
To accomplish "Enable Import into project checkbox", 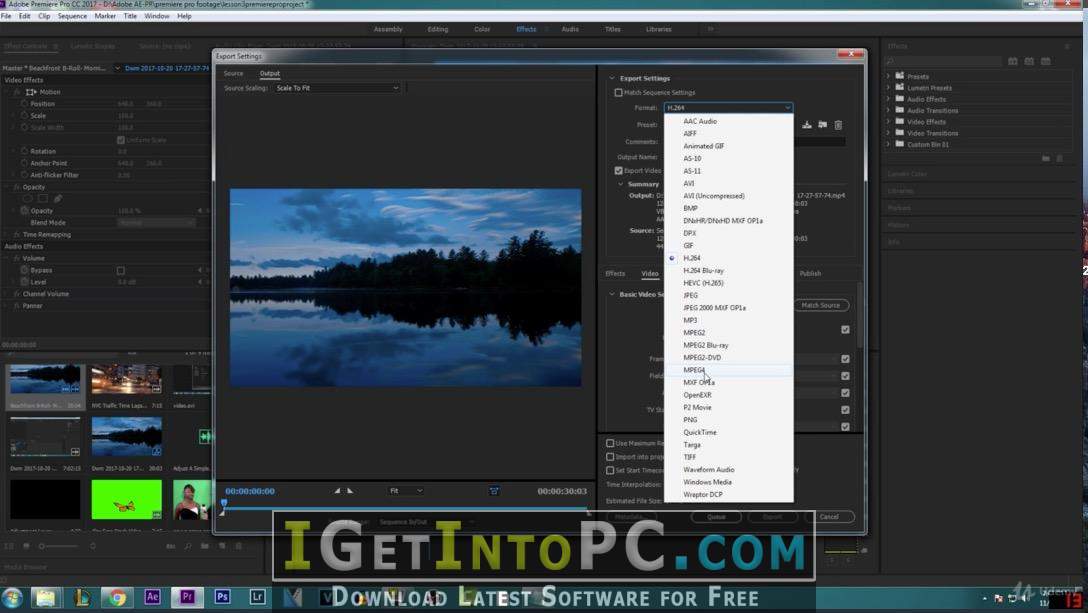I will pyautogui.click(x=610, y=457).
